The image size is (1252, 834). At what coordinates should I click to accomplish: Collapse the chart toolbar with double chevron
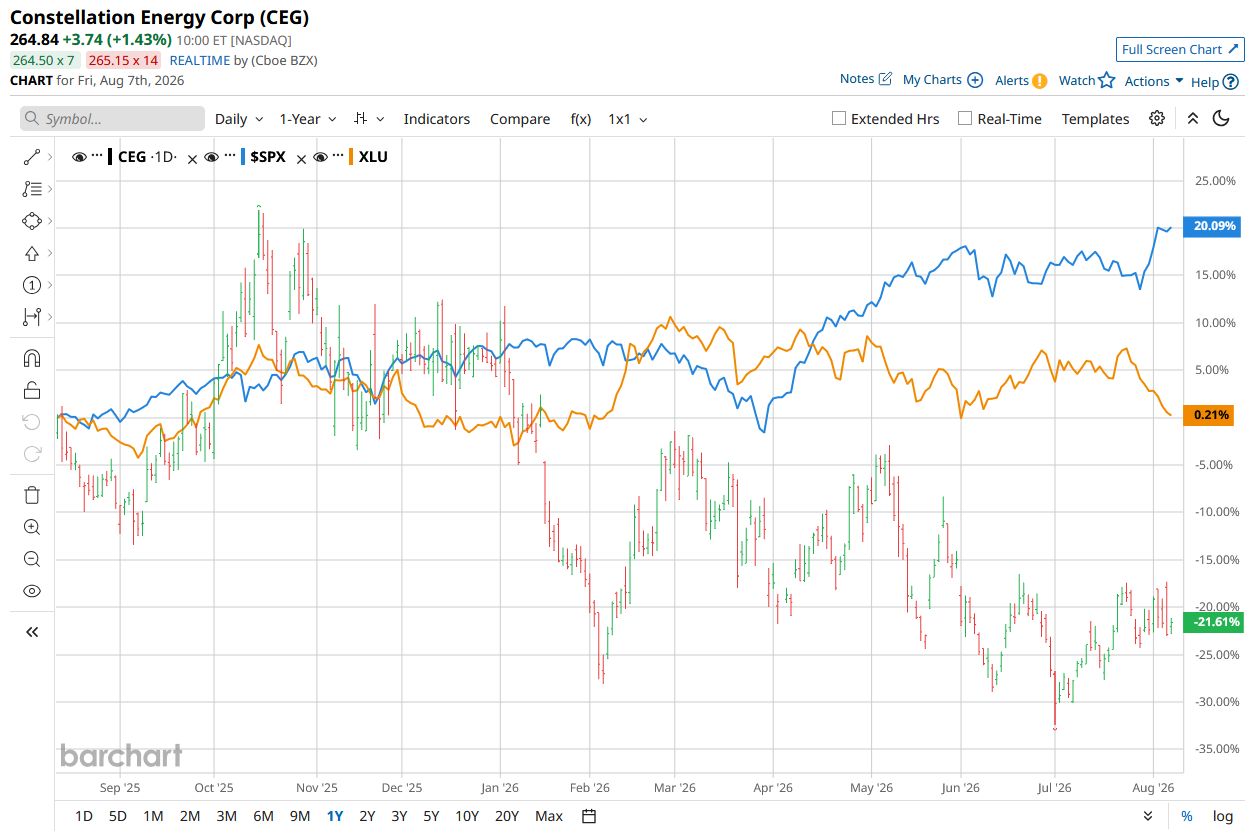(x=1192, y=118)
